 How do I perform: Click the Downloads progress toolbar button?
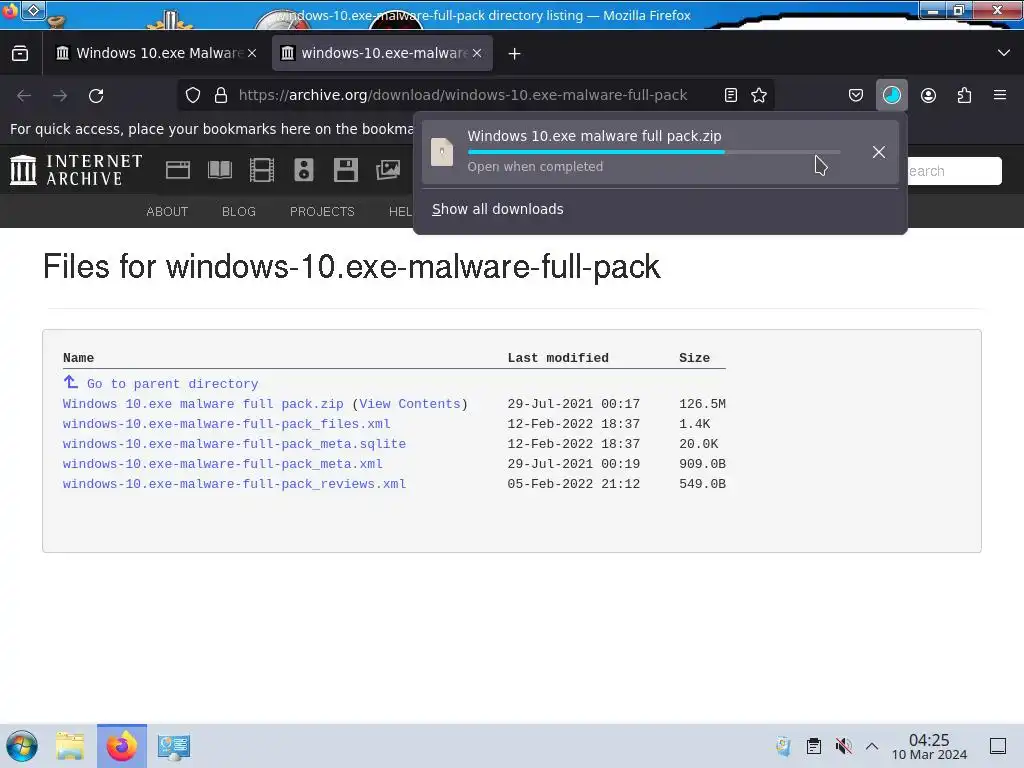(x=891, y=95)
